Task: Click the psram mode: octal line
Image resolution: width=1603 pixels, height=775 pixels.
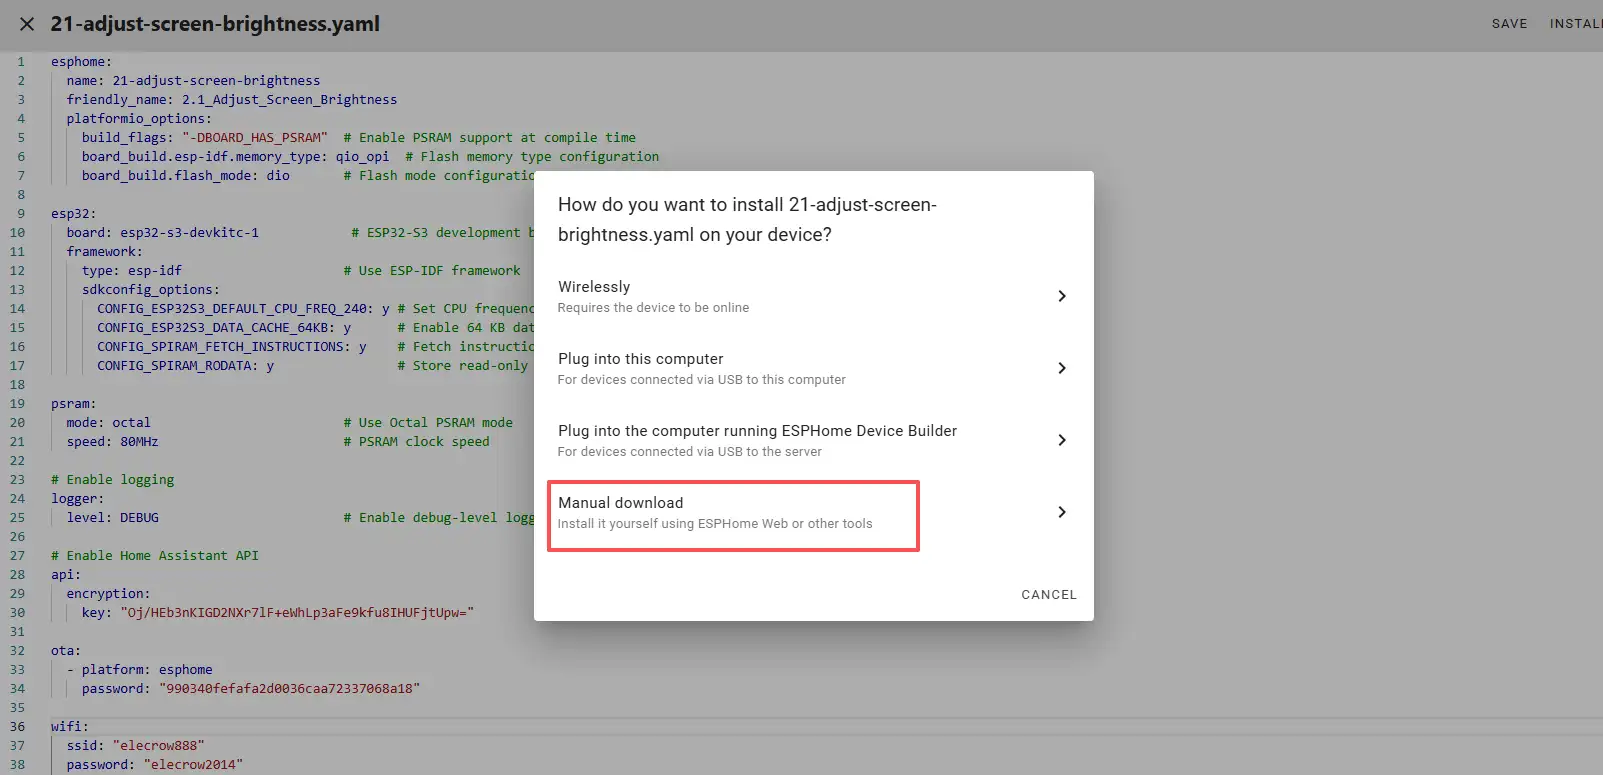Action: 108,423
